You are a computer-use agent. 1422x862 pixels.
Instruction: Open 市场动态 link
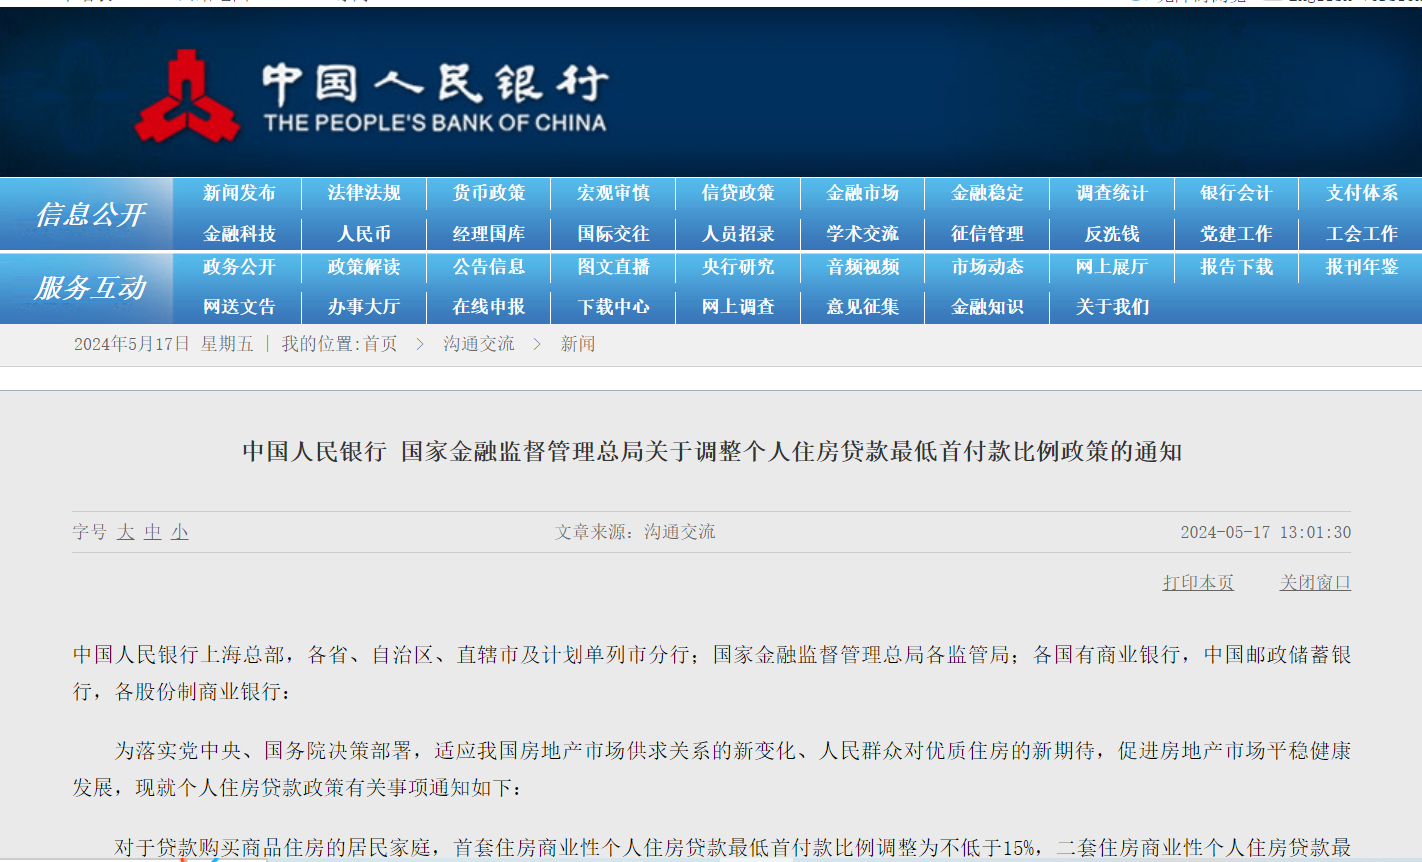coord(987,267)
